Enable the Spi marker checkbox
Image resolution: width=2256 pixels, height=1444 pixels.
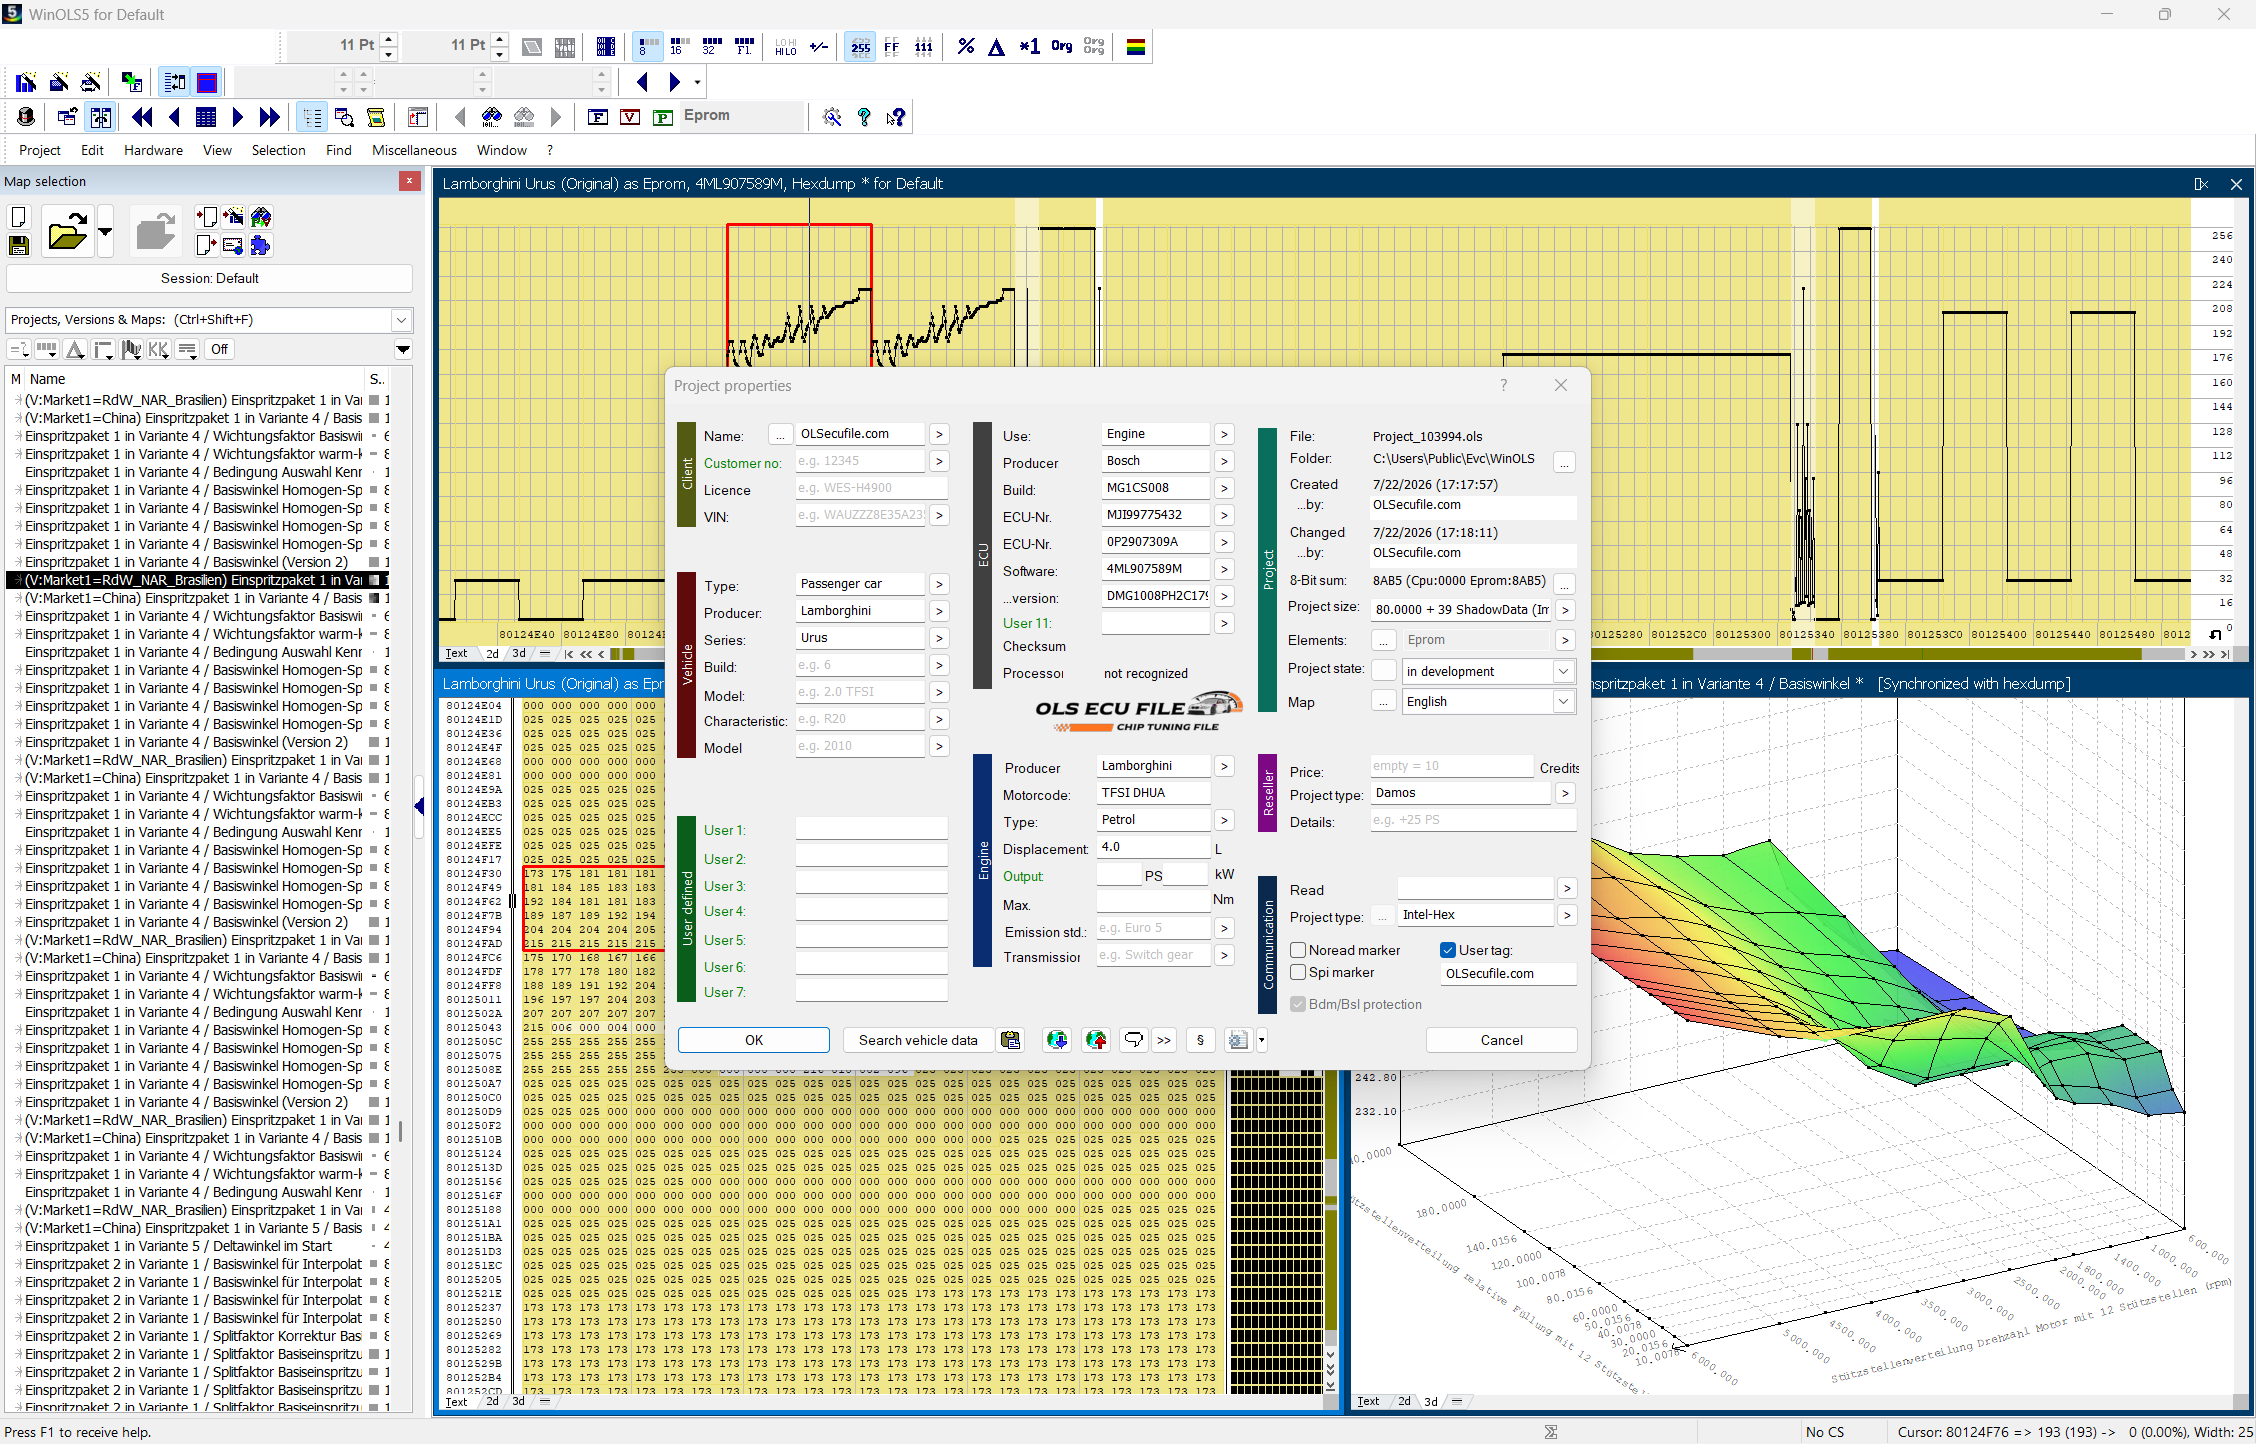pyautogui.click(x=1298, y=972)
